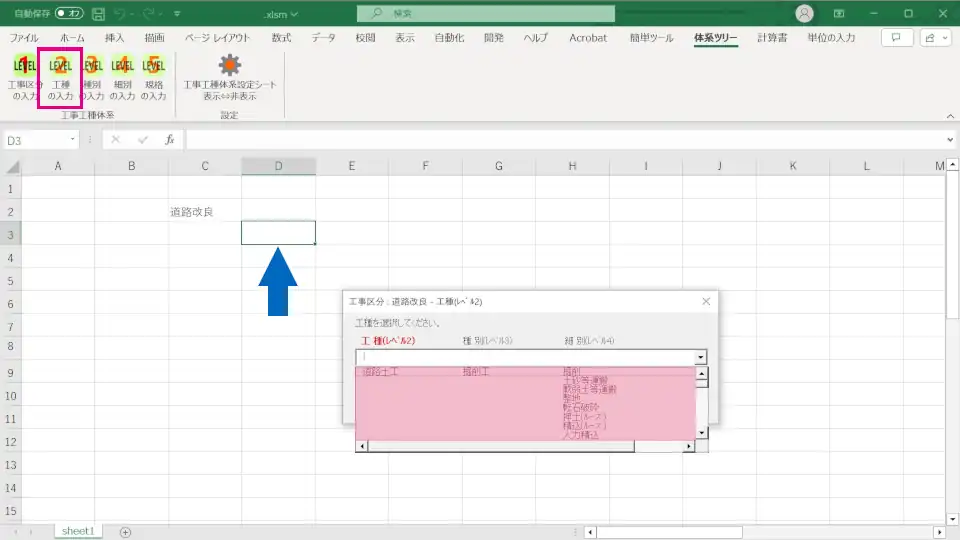Click the Level 5 規格の入力 icon
Viewport: 960px width, 540px height.
tap(153, 67)
